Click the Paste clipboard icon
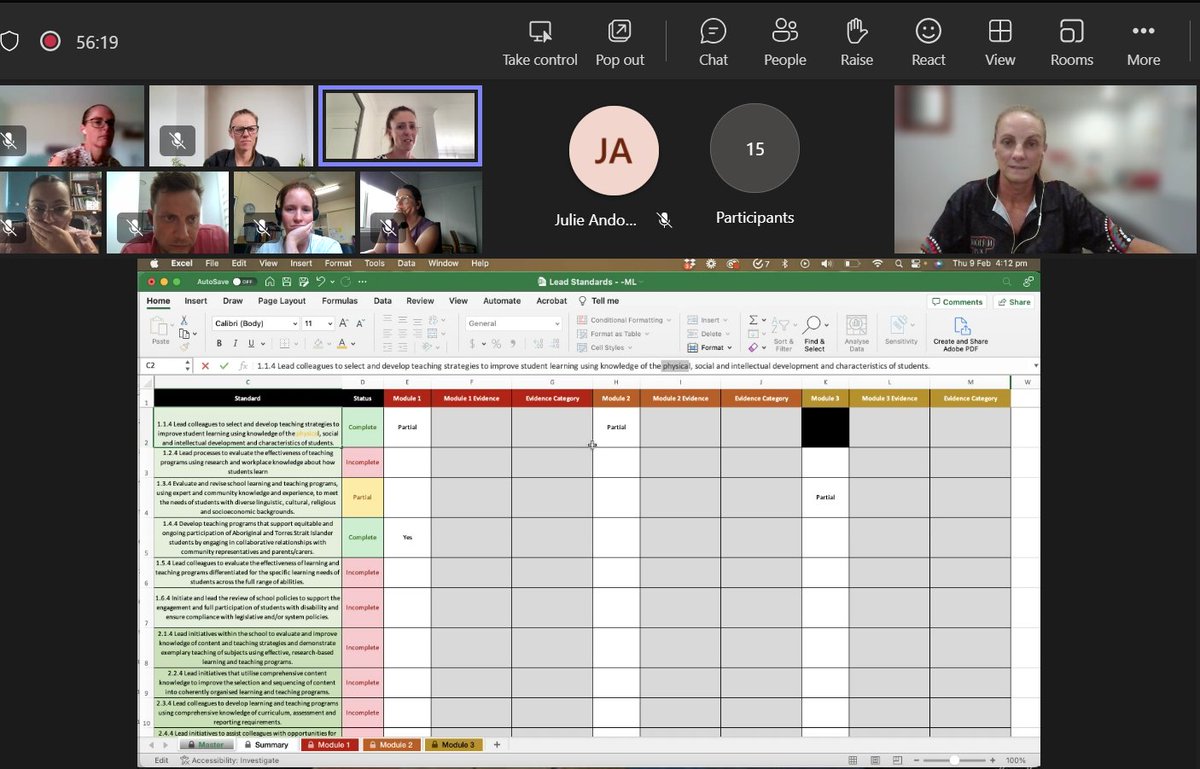The height and width of the screenshot is (769, 1200). (159, 327)
